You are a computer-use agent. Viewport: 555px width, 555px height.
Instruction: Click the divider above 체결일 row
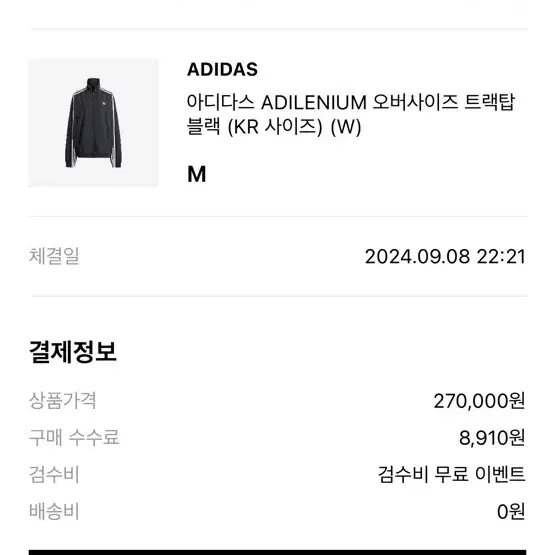click(278, 216)
